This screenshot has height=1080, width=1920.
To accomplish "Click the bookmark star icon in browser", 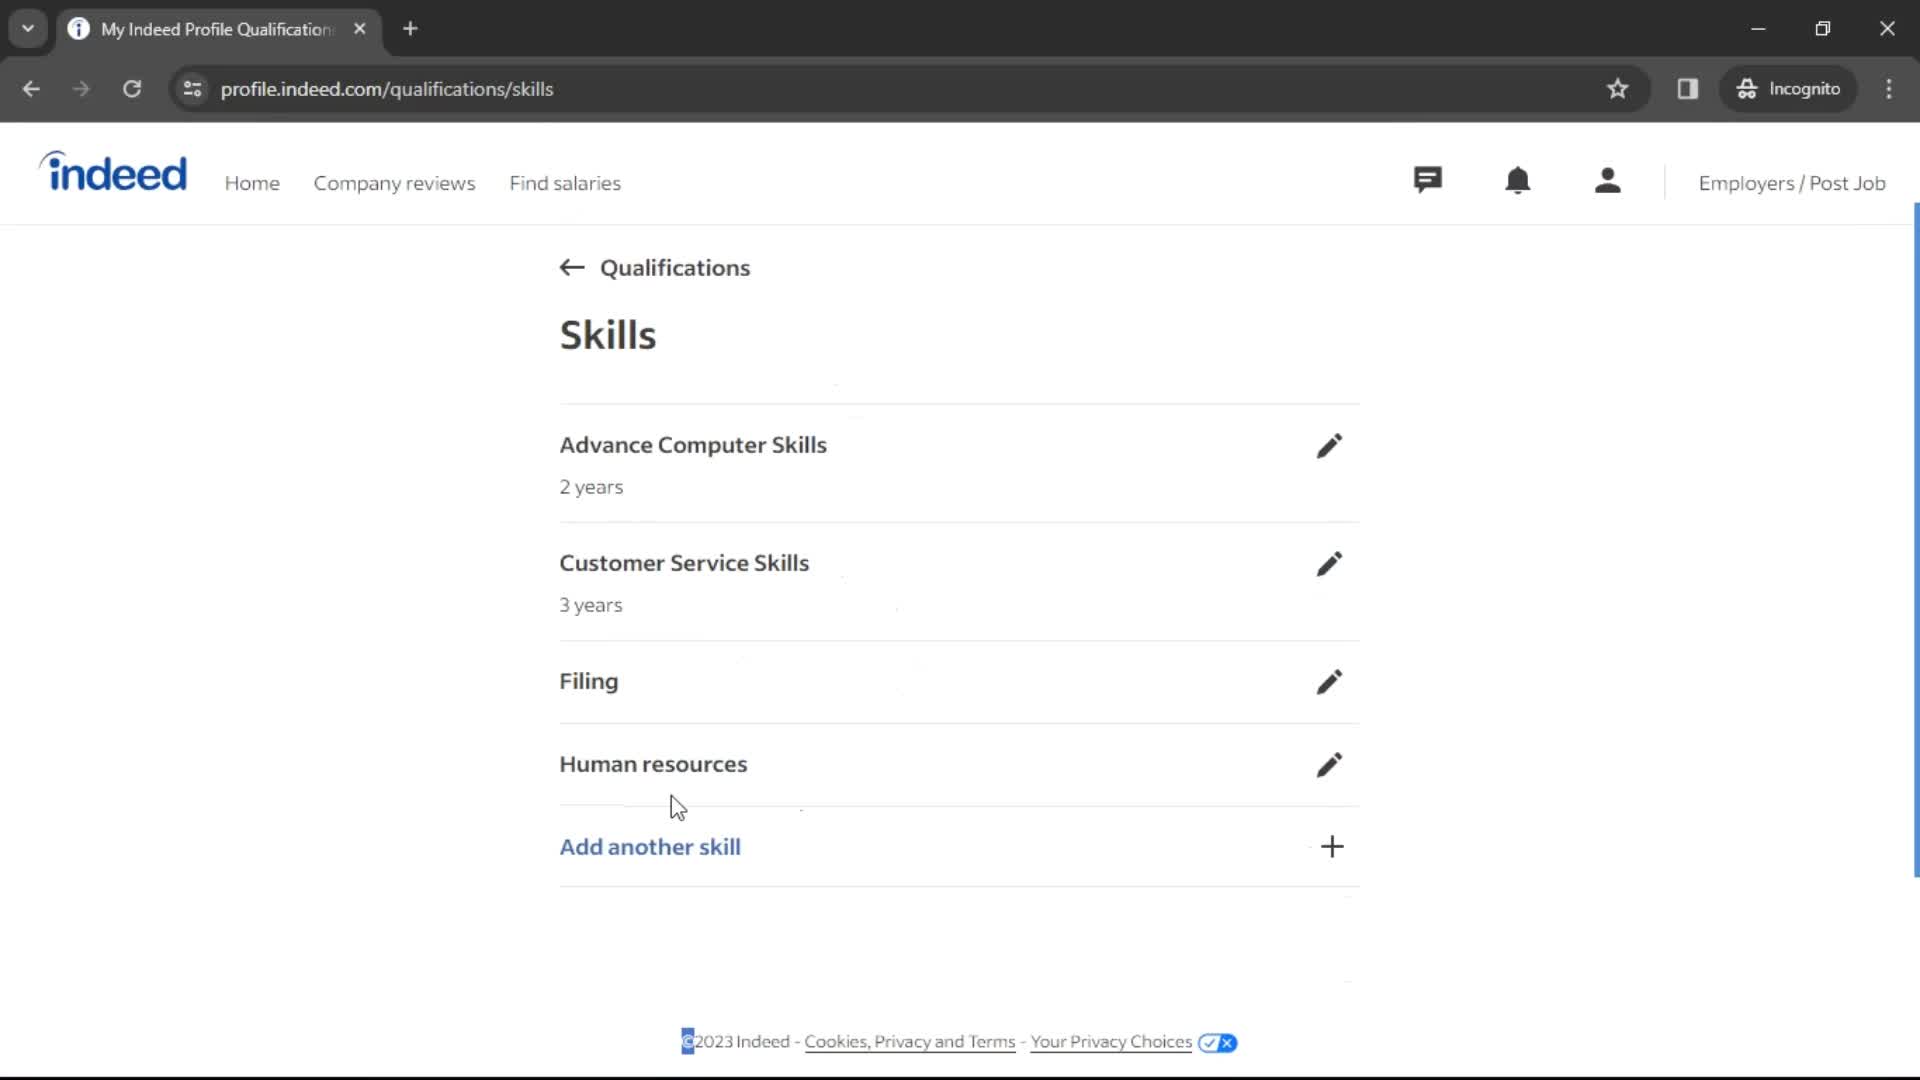I will (1617, 88).
